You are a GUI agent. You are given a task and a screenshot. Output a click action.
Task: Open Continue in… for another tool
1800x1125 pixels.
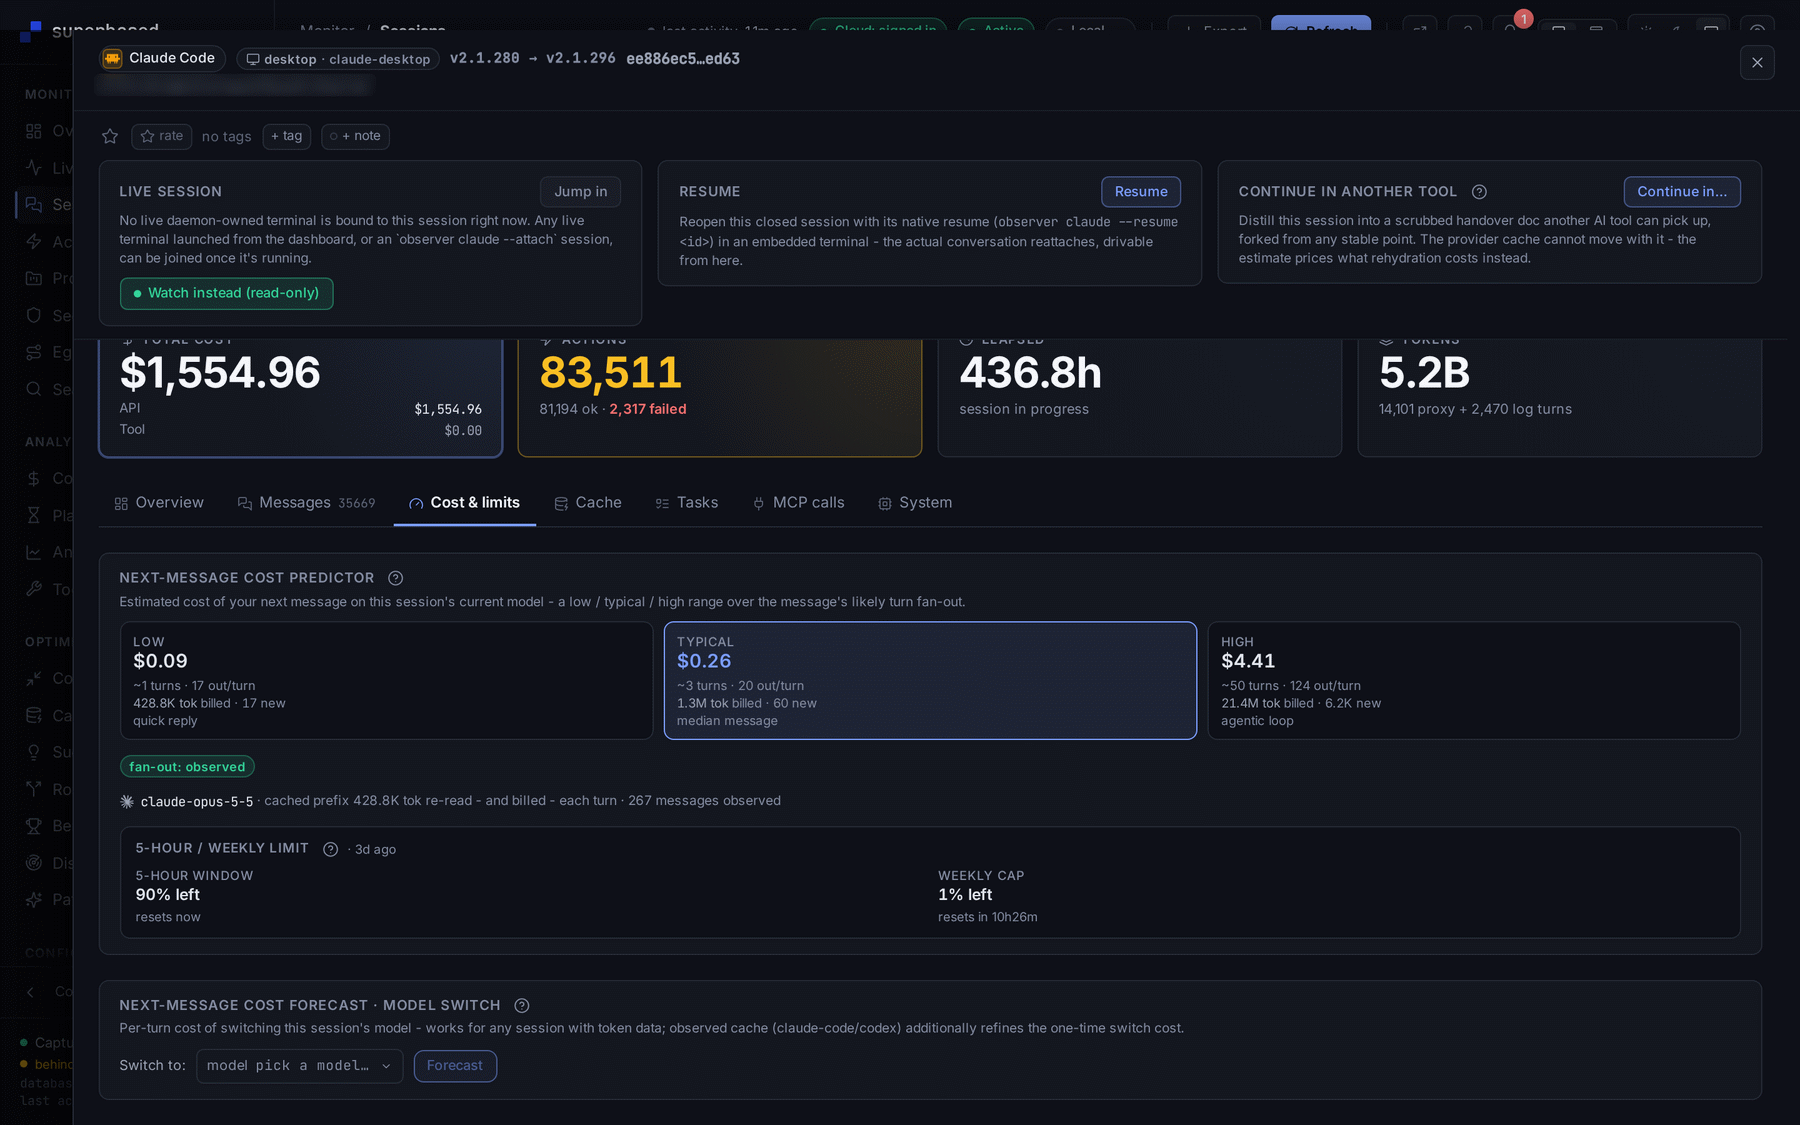click(1682, 191)
